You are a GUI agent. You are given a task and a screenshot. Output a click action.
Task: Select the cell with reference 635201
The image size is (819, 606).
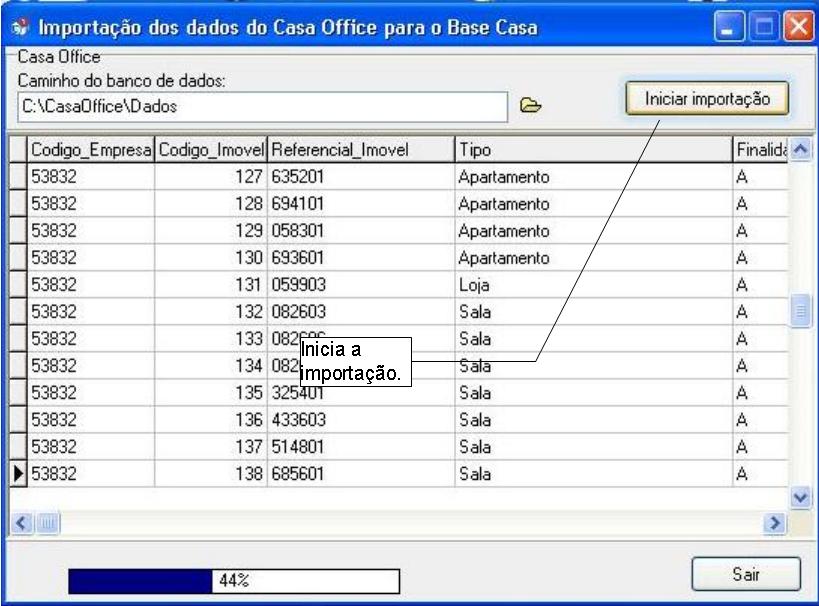click(360, 177)
